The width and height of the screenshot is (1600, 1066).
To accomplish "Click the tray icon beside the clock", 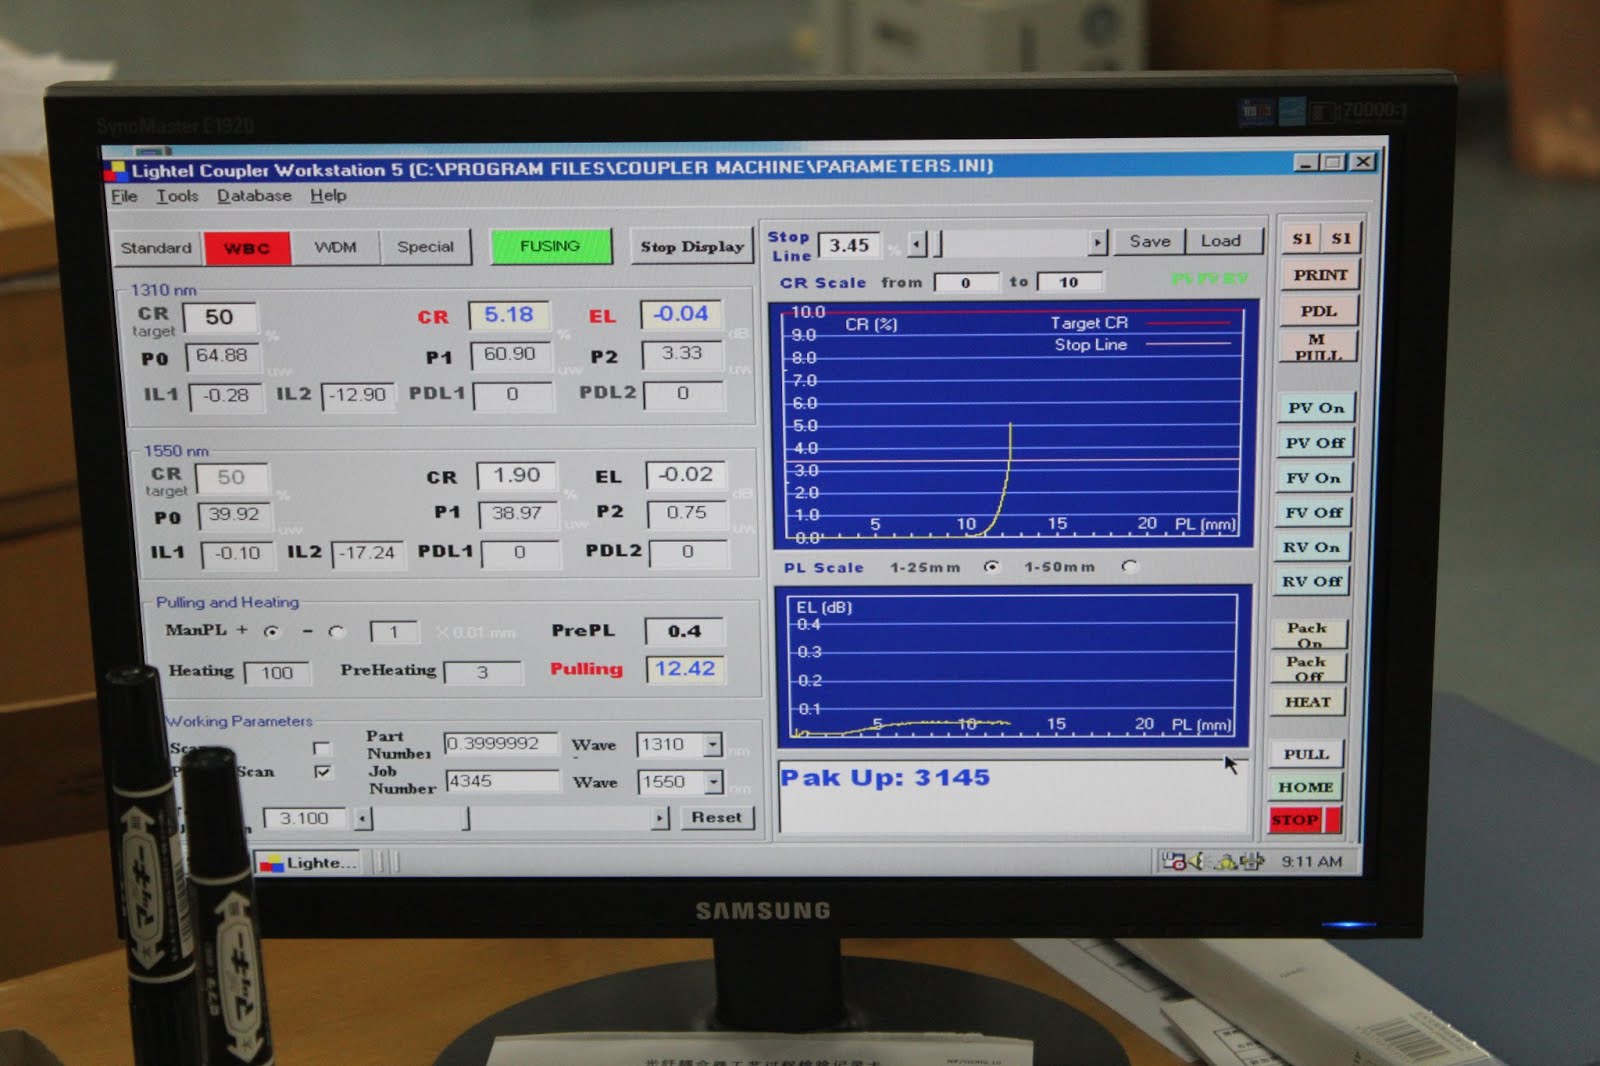I will pos(1252,861).
